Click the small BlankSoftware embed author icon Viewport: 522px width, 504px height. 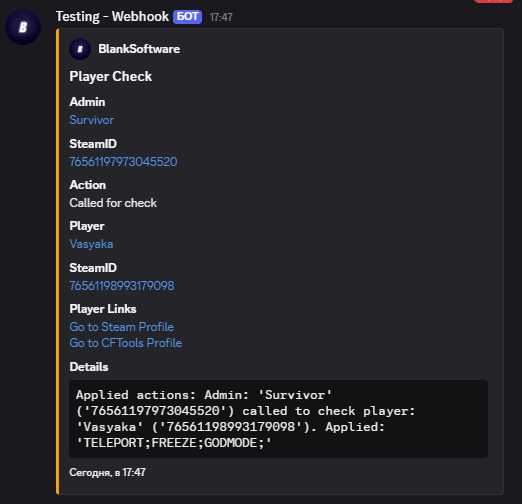[x=80, y=49]
